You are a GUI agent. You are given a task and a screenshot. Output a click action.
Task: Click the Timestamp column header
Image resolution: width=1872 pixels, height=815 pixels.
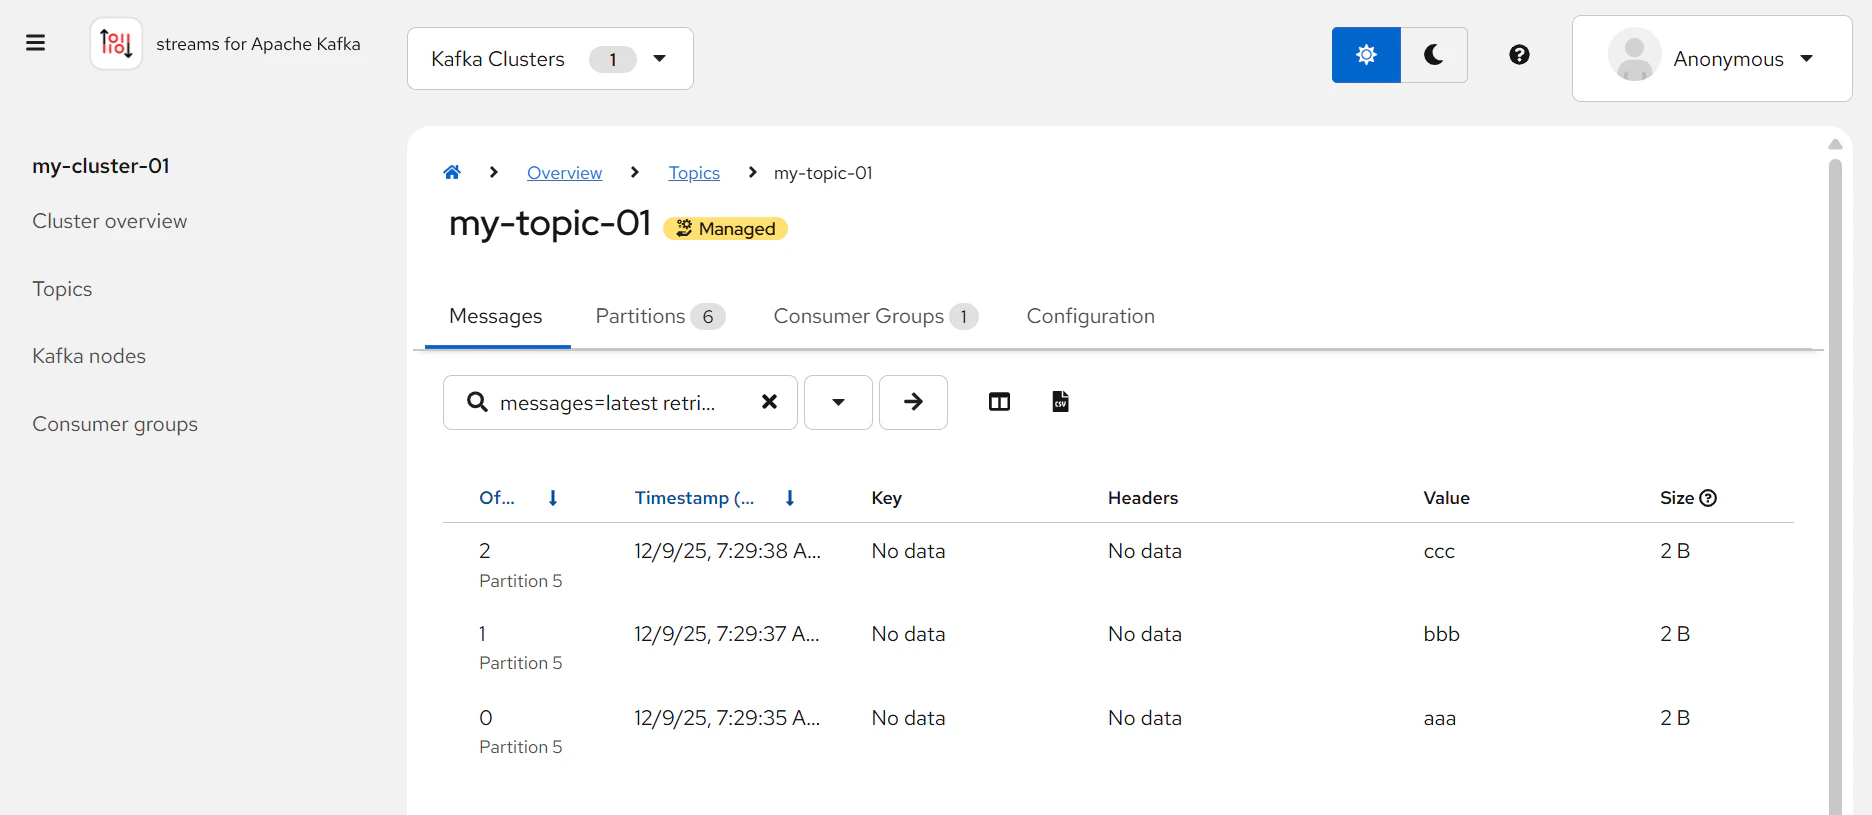pos(694,498)
